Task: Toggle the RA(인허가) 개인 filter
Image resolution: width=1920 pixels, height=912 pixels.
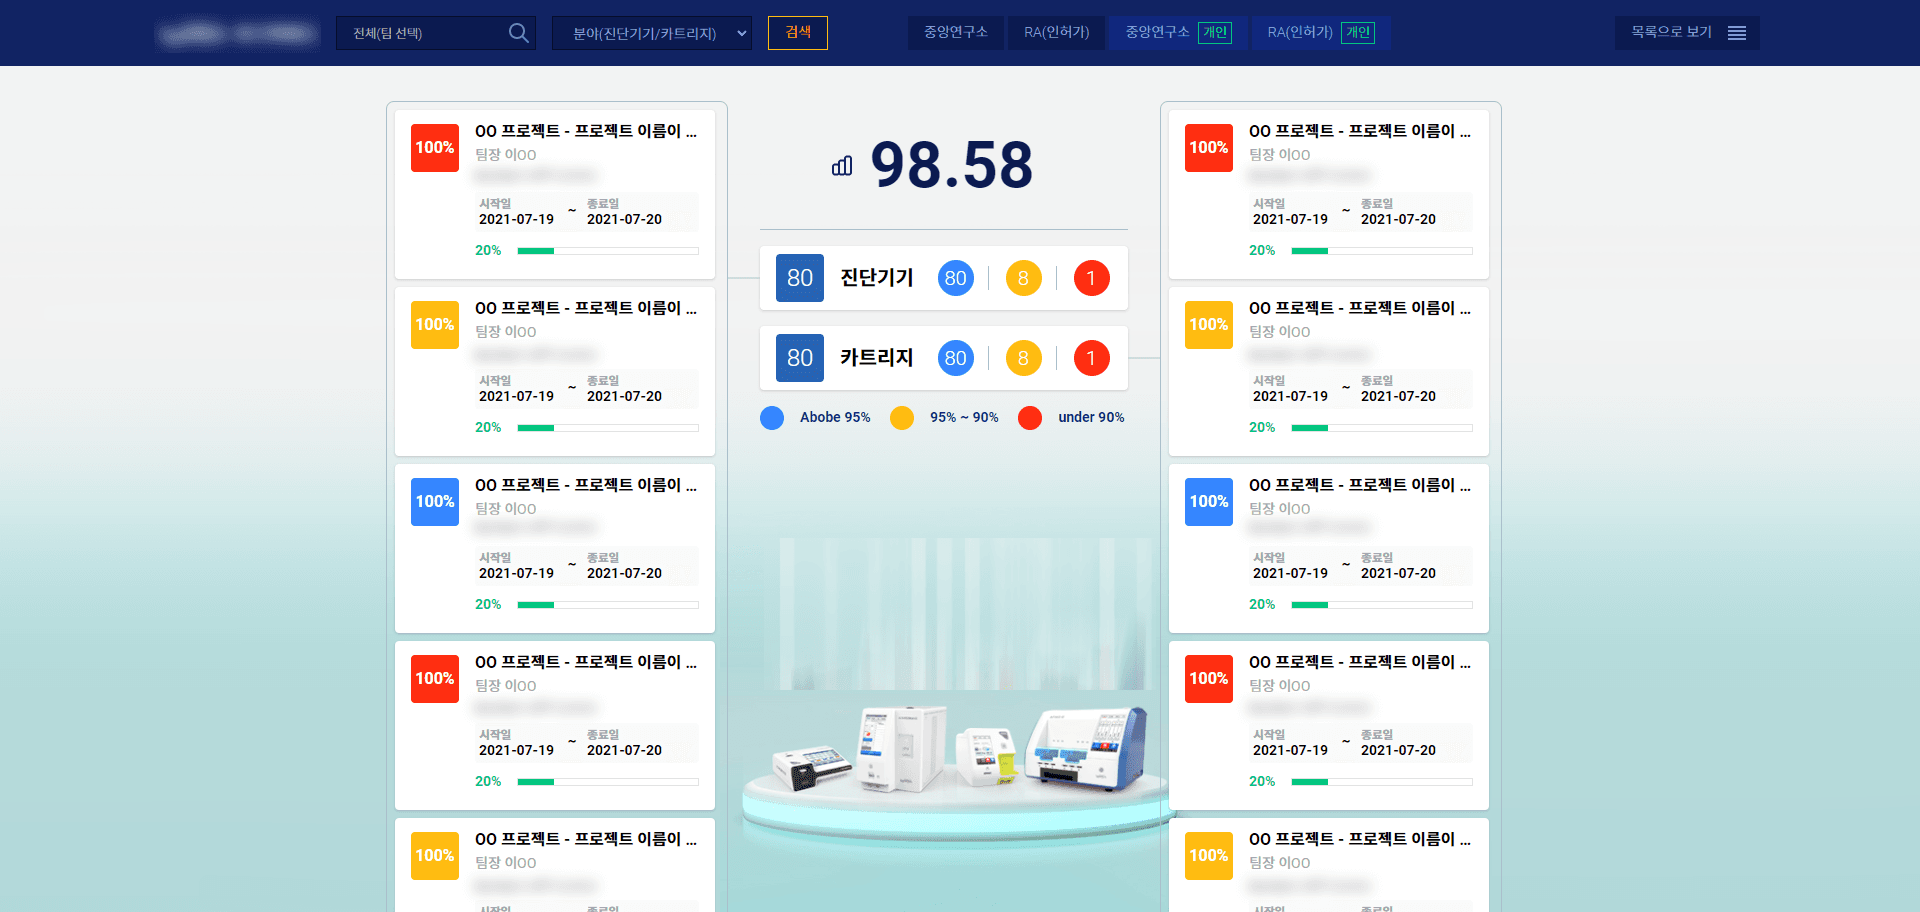Action: [x=1320, y=33]
